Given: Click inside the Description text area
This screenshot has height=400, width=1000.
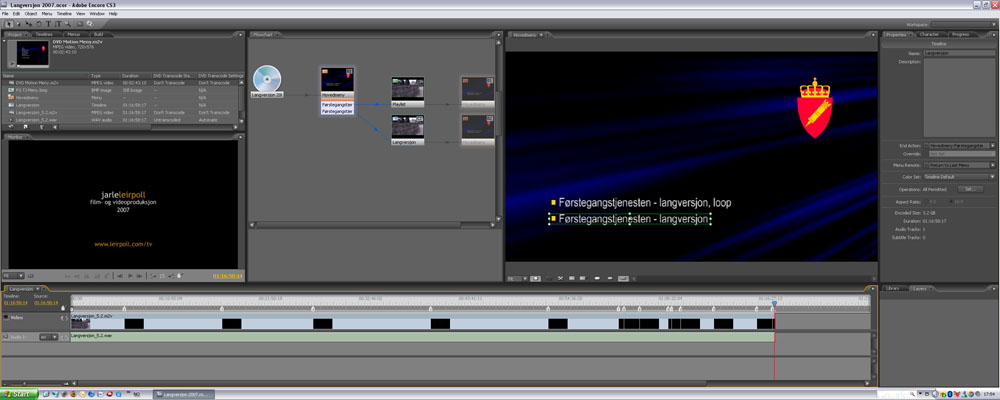Looking at the screenshot, I should click(x=959, y=96).
